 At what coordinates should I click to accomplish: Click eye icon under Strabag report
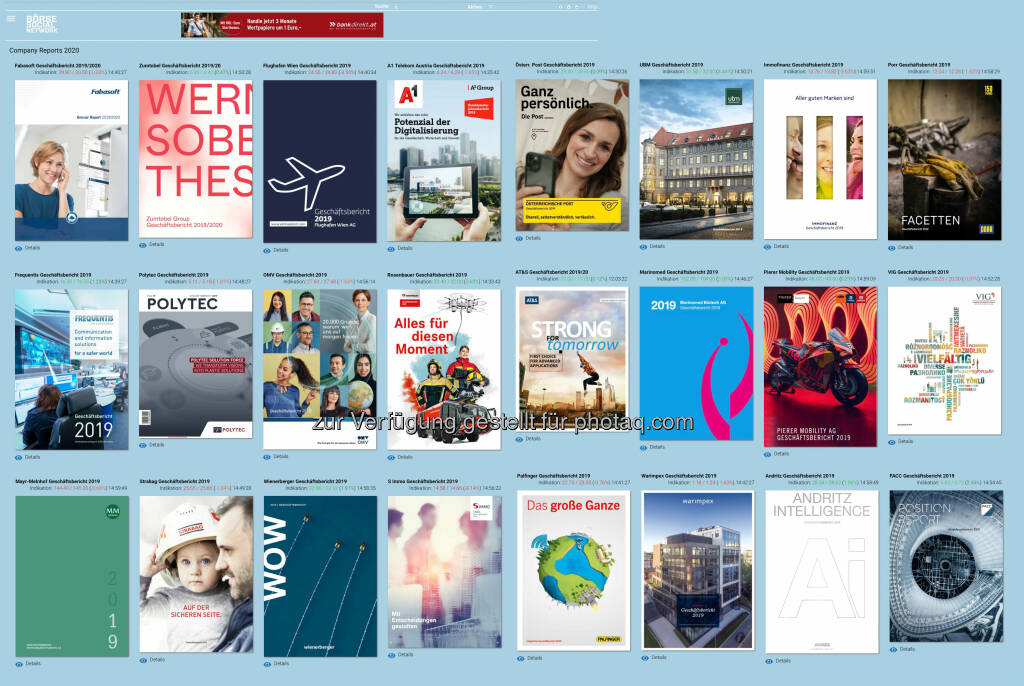[x=143, y=659]
